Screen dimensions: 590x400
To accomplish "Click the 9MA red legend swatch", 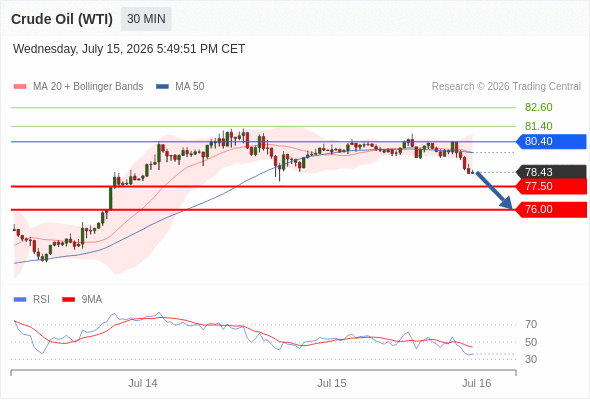I will [68, 300].
